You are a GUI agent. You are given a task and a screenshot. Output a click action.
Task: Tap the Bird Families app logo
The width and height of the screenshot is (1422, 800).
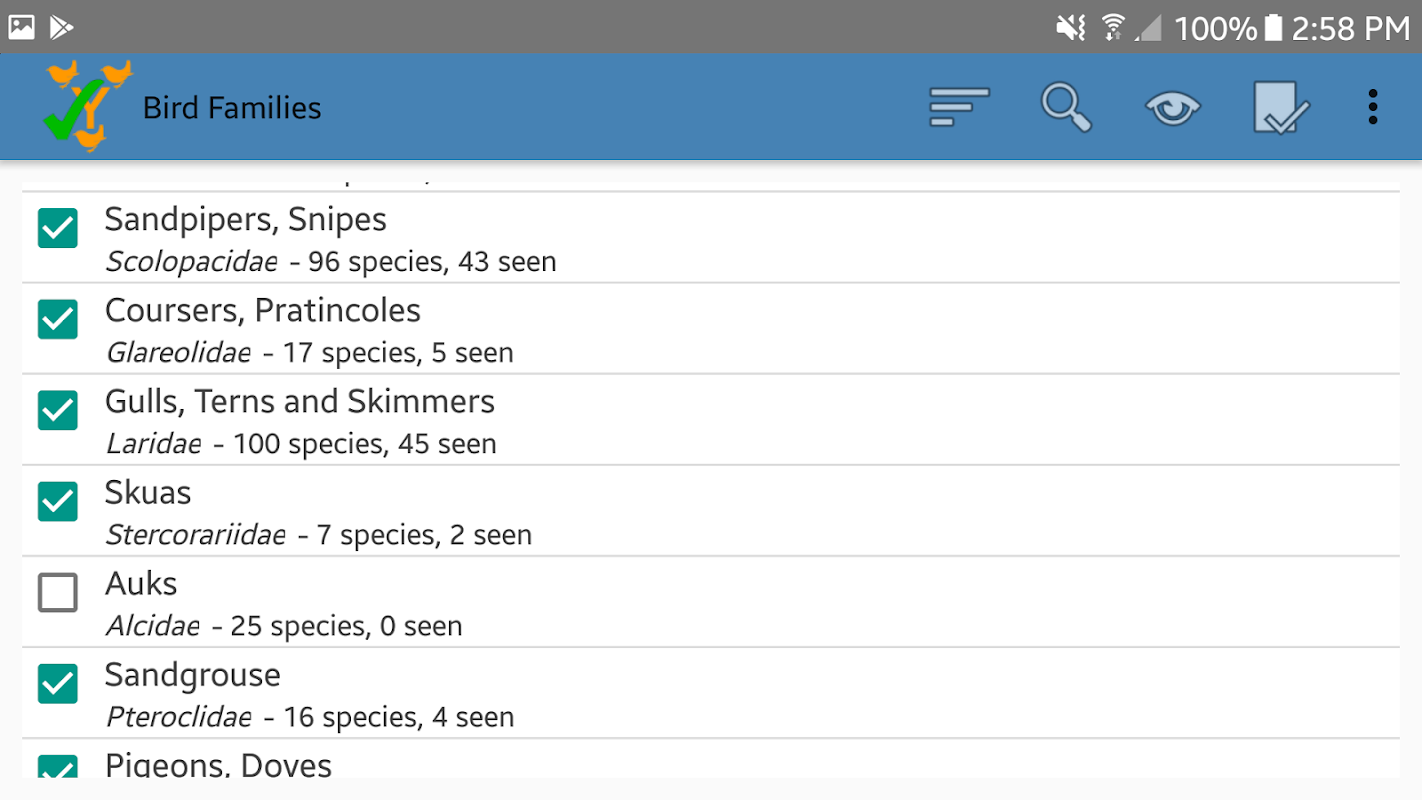click(87, 105)
